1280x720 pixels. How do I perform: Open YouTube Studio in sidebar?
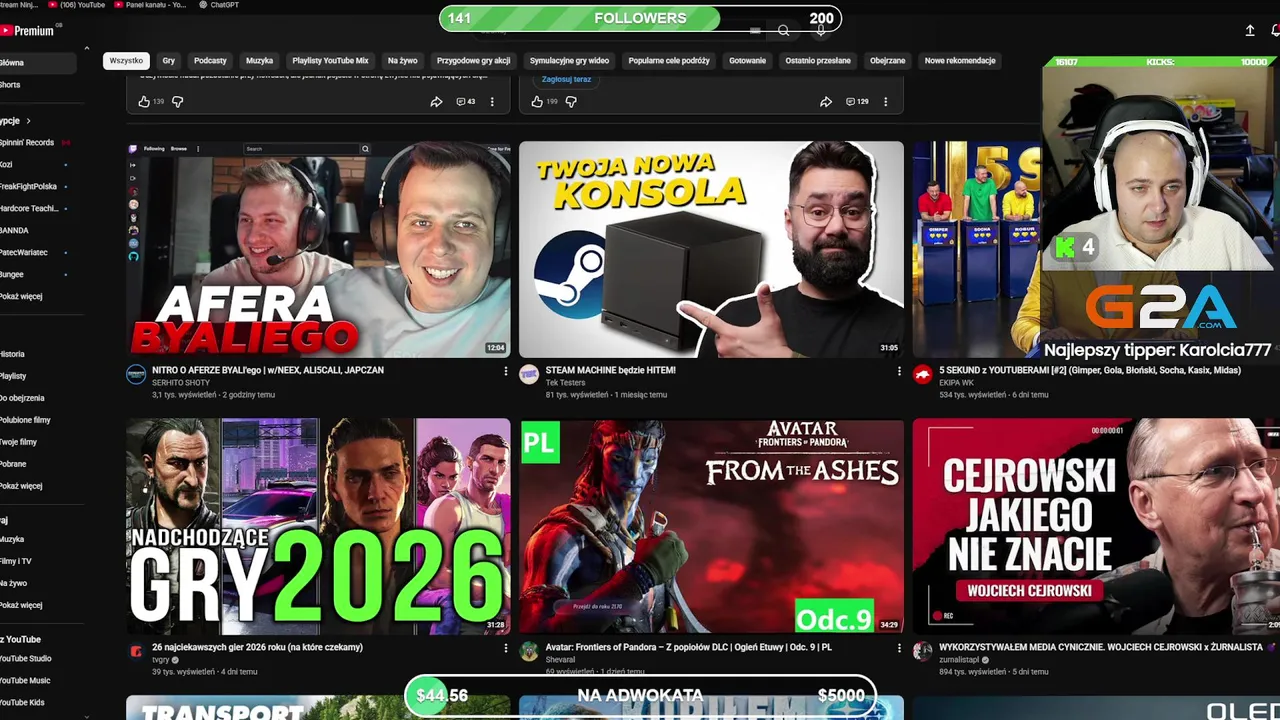coord(26,659)
